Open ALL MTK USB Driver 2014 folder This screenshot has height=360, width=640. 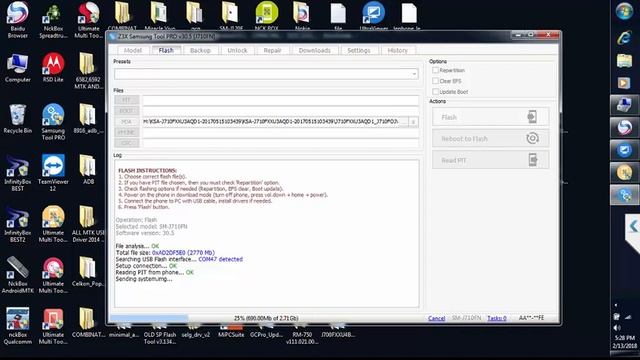[x=88, y=224]
